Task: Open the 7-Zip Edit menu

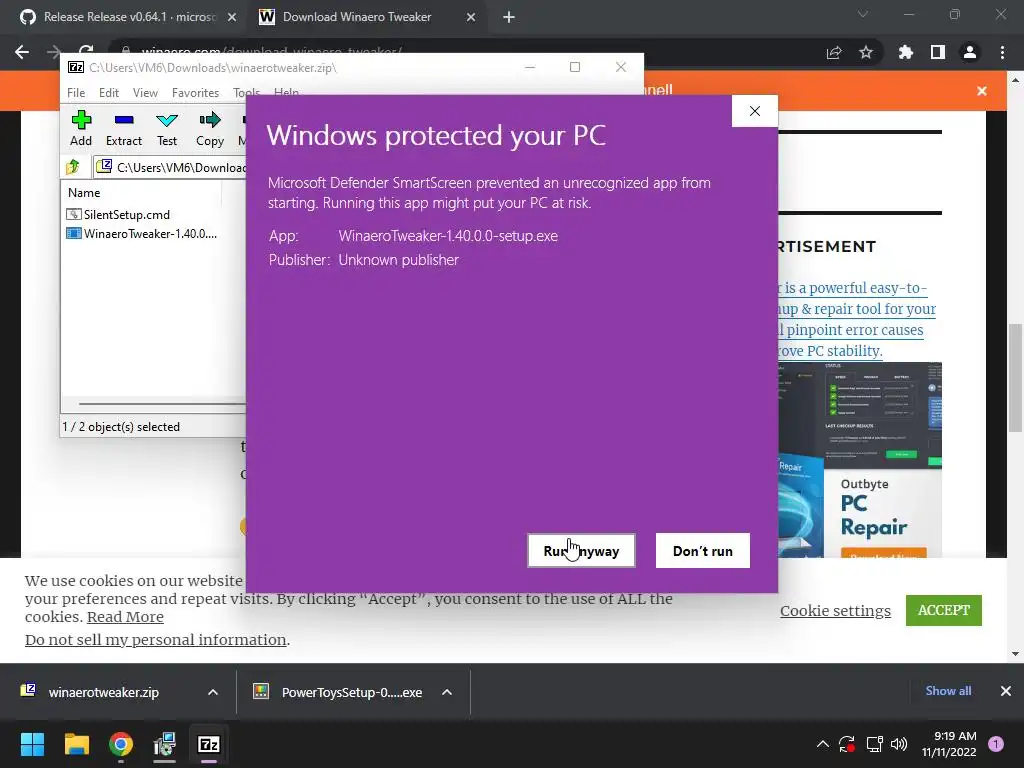Action: [108, 93]
